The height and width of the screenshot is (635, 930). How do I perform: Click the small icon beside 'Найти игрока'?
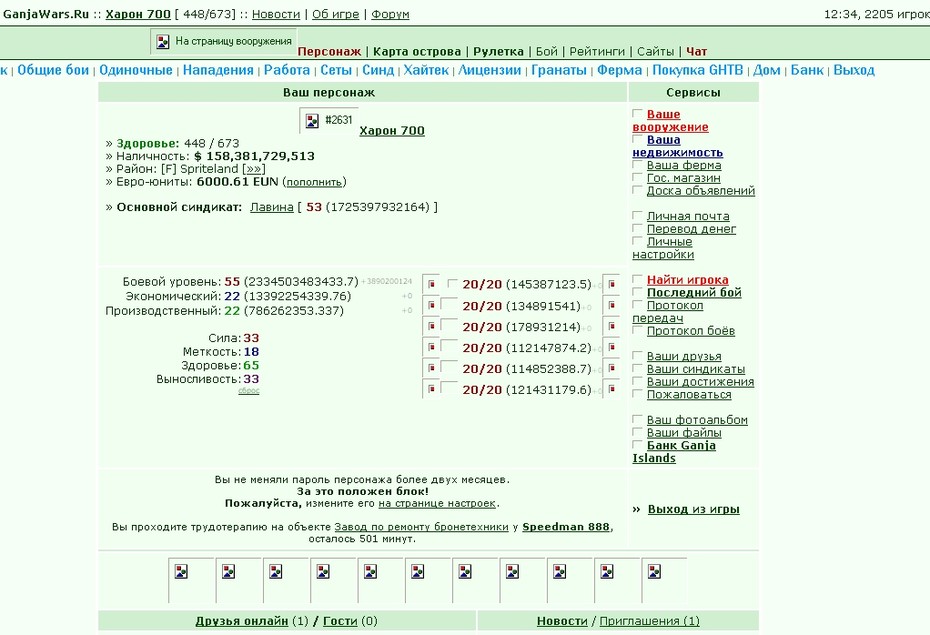tap(638, 279)
